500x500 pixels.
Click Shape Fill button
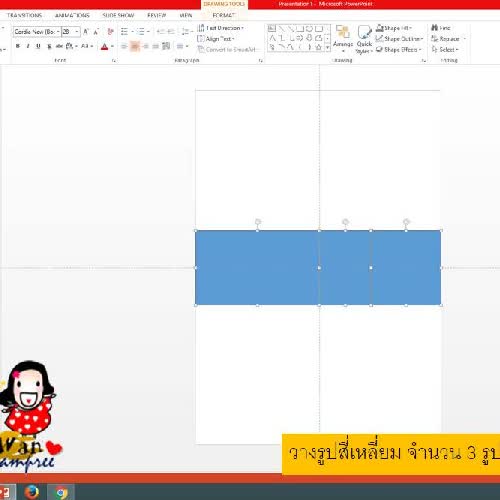pos(394,28)
